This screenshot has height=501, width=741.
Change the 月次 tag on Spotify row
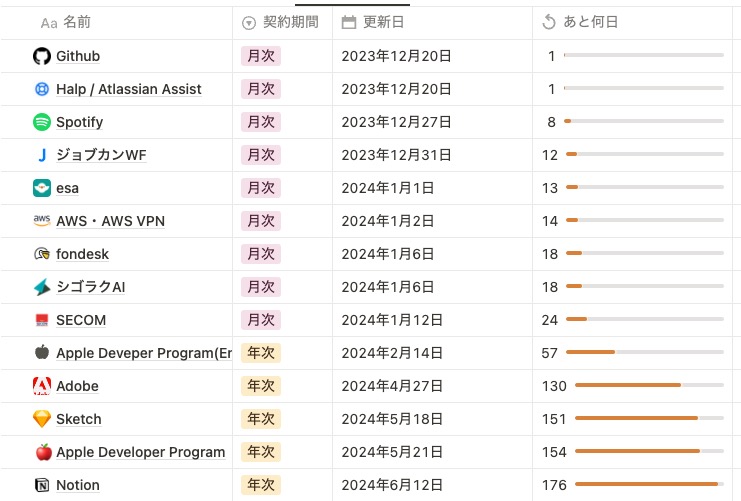coord(261,122)
